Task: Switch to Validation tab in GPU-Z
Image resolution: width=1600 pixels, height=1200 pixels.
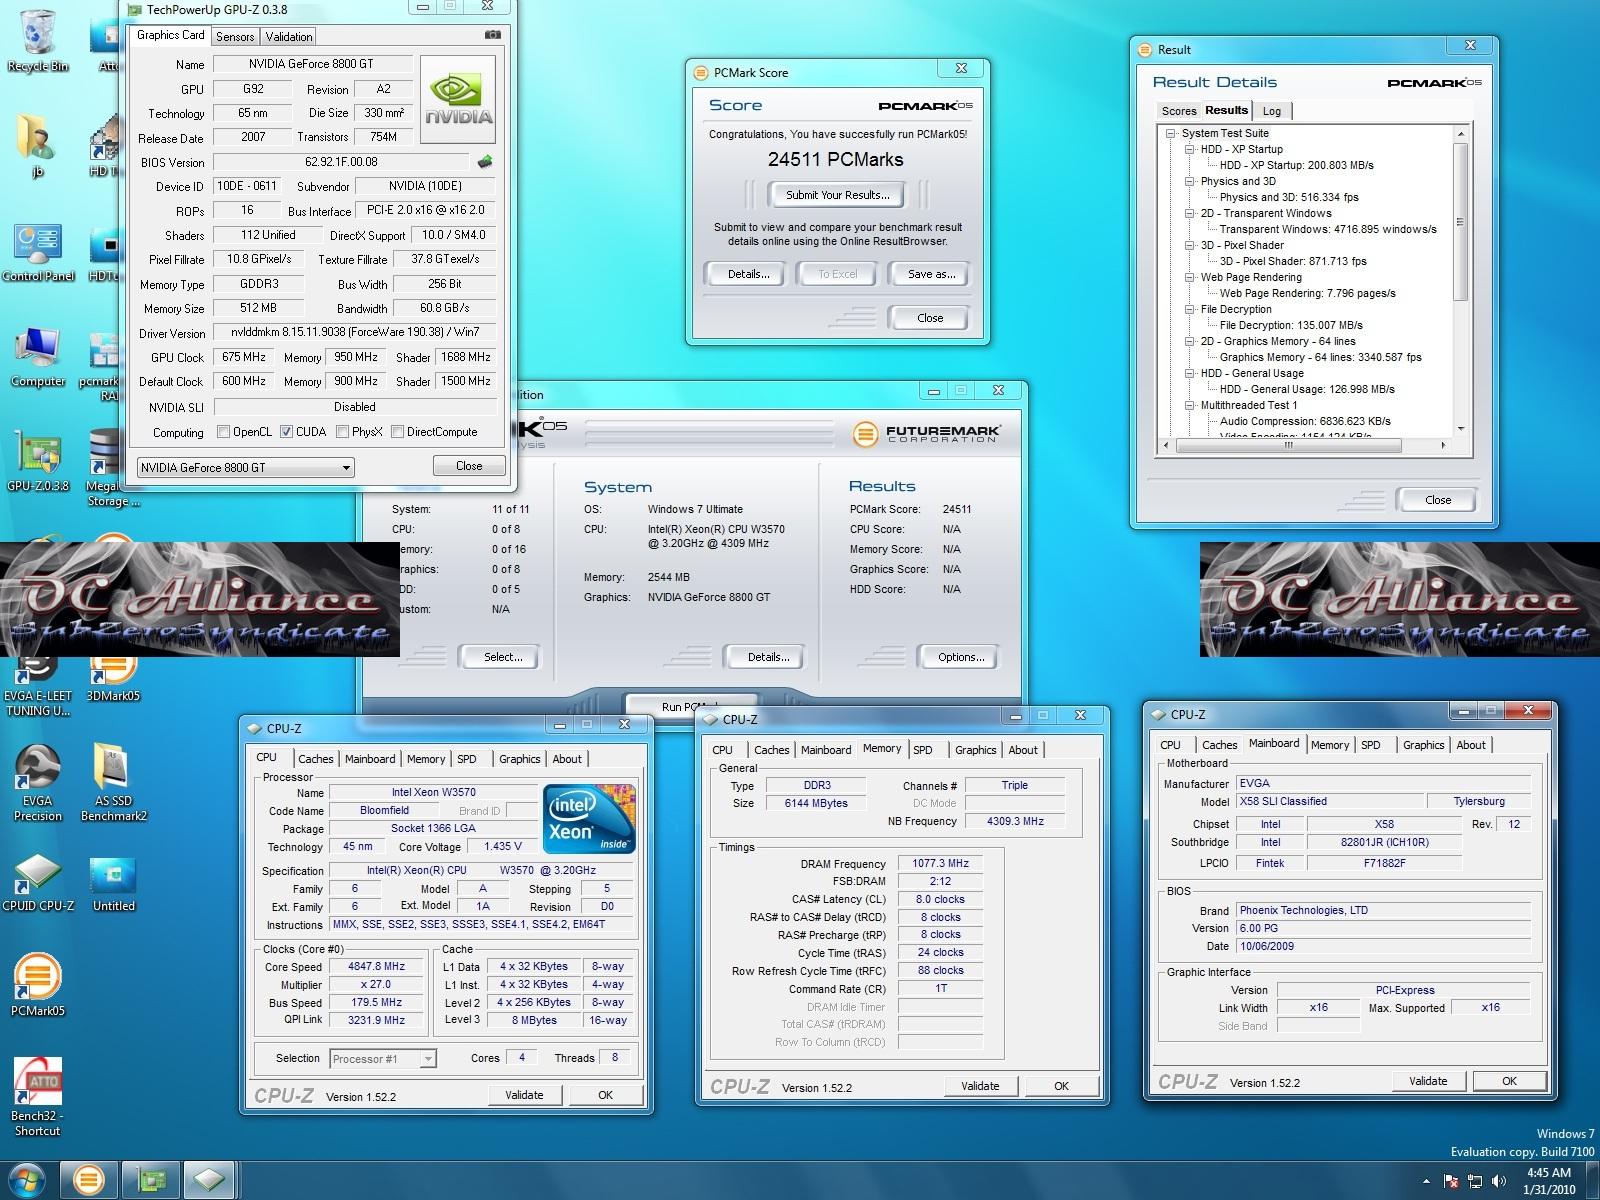Action: pyautogui.click(x=289, y=37)
